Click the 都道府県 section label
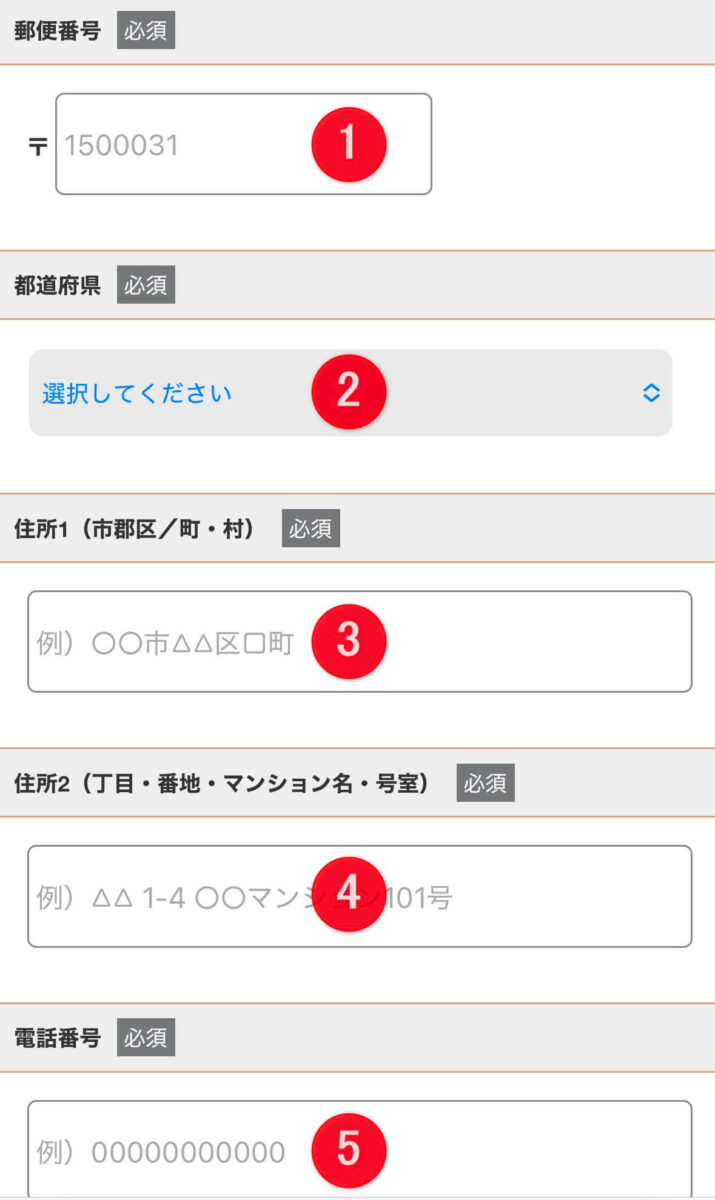Viewport: 715px width, 1200px height. [x=57, y=285]
